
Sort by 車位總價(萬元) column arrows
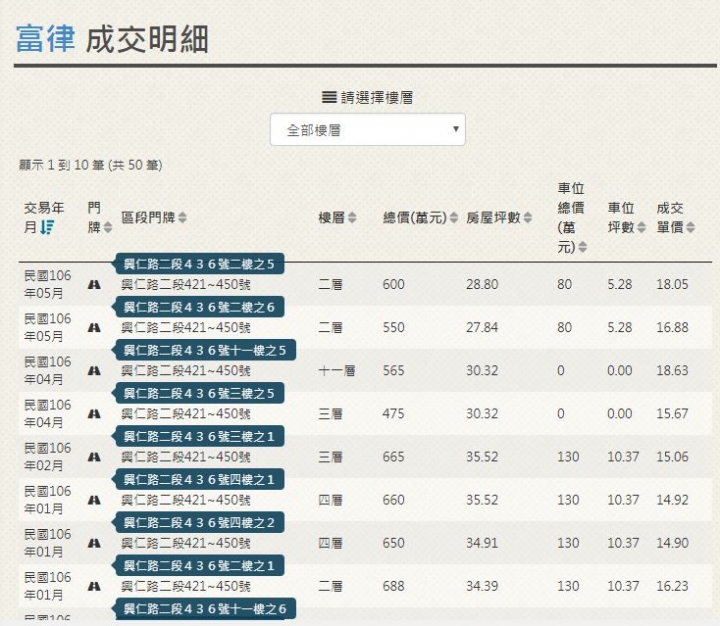click(x=583, y=247)
